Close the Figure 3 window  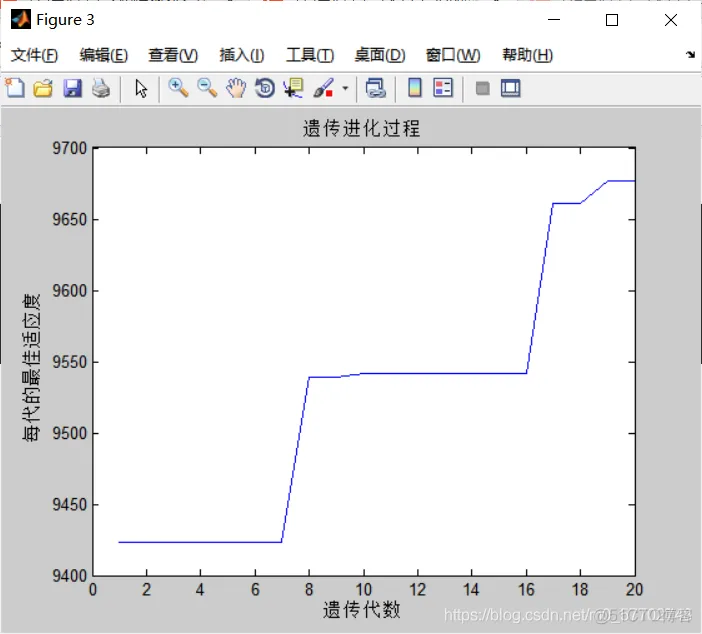click(671, 20)
